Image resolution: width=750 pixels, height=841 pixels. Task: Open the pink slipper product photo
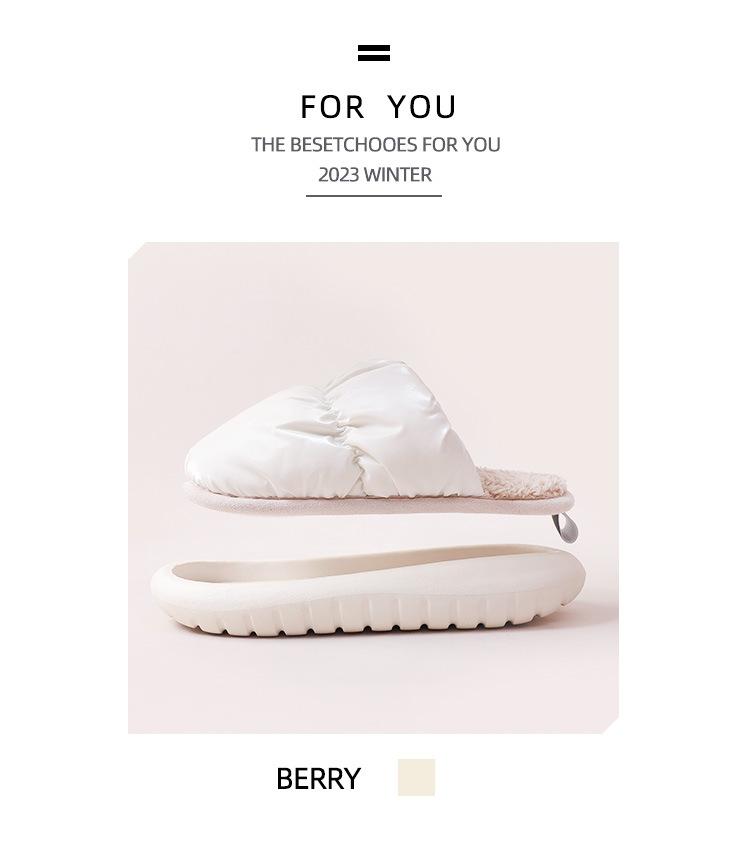click(x=373, y=488)
